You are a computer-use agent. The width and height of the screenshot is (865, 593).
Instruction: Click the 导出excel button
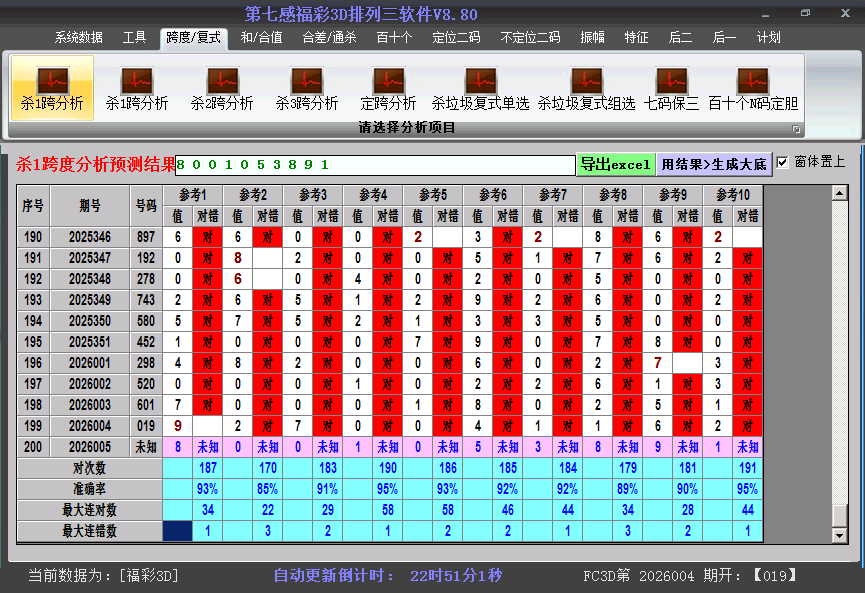pyautogui.click(x=615, y=164)
